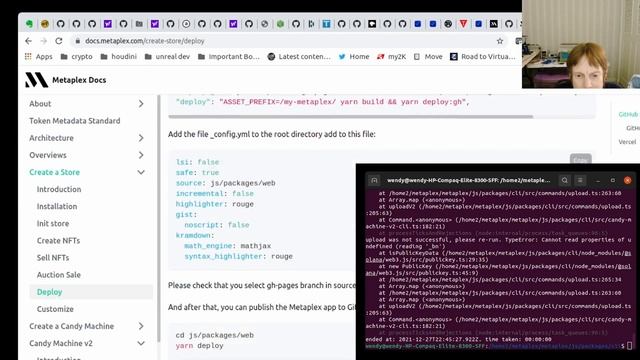Viewport: 640px width, 360px height.
Task: Open Token Metadata Standard page
Action: click(x=75, y=121)
